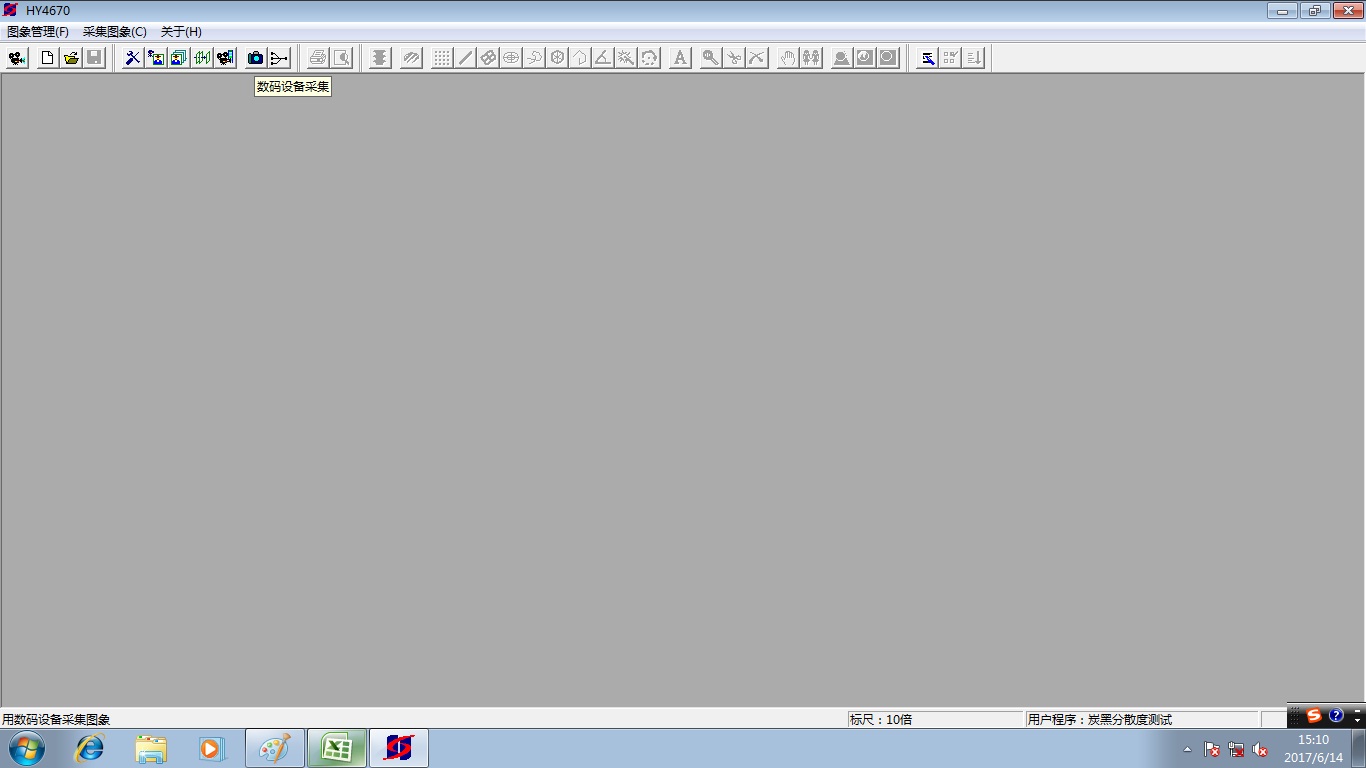This screenshot has width=1366, height=768.
Task: Open an image with the folder icon
Action: [71, 58]
